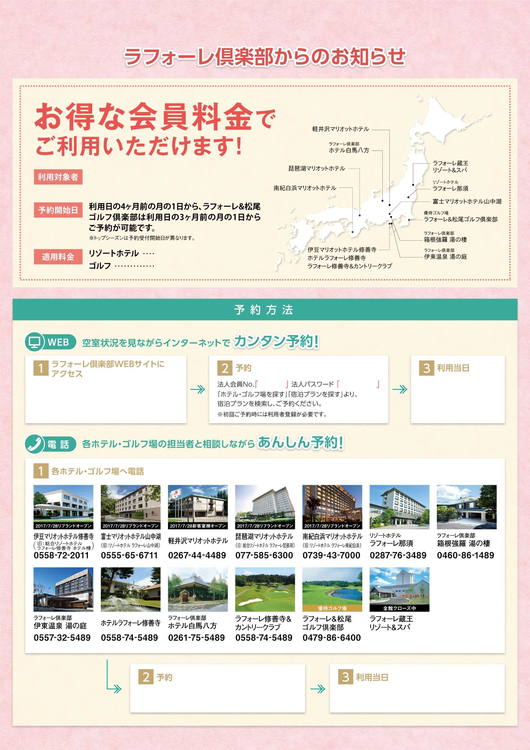The image size is (530, 750).
Task: Click the ラフォーレ&松尾ゴルフ倶楽部 map label
Action: pyautogui.click(x=460, y=219)
